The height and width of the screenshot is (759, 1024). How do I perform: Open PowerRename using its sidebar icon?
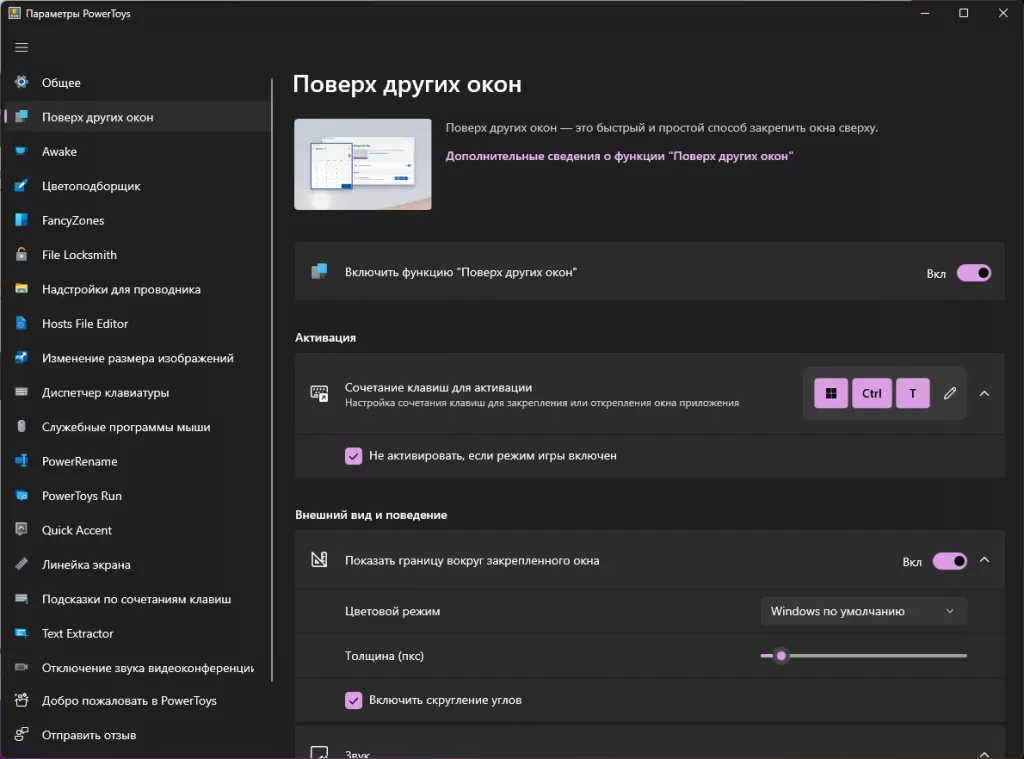tap(21, 462)
